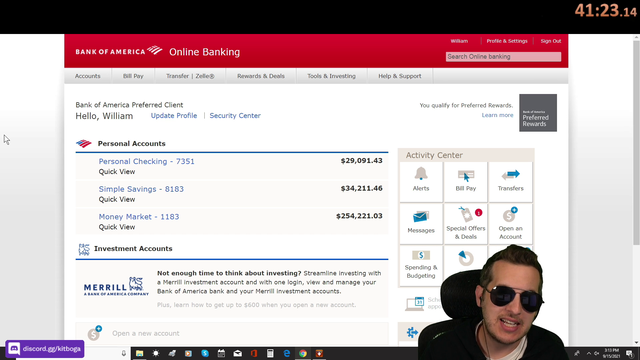Open Personal Checking - 7351 account
The height and width of the screenshot is (360, 640).
[147, 161]
